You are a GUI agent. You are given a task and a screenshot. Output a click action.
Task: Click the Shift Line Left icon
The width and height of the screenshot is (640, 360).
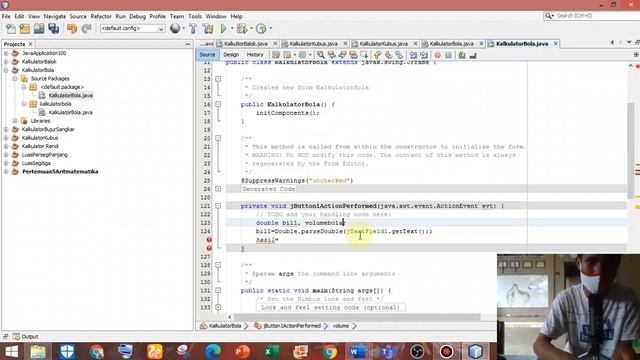[x=413, y=55]
